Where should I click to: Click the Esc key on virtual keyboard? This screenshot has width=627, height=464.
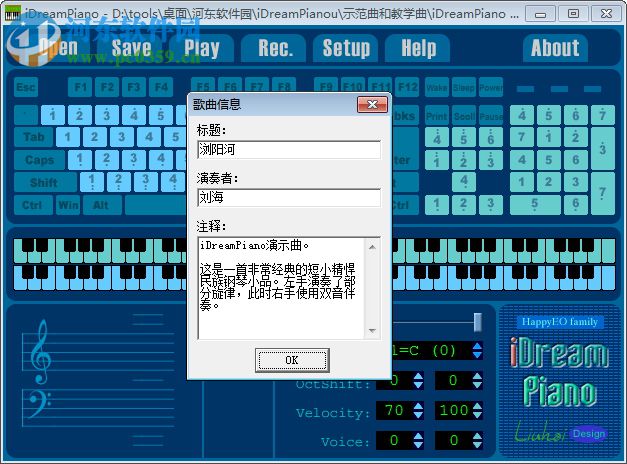(x=26, y=87)
